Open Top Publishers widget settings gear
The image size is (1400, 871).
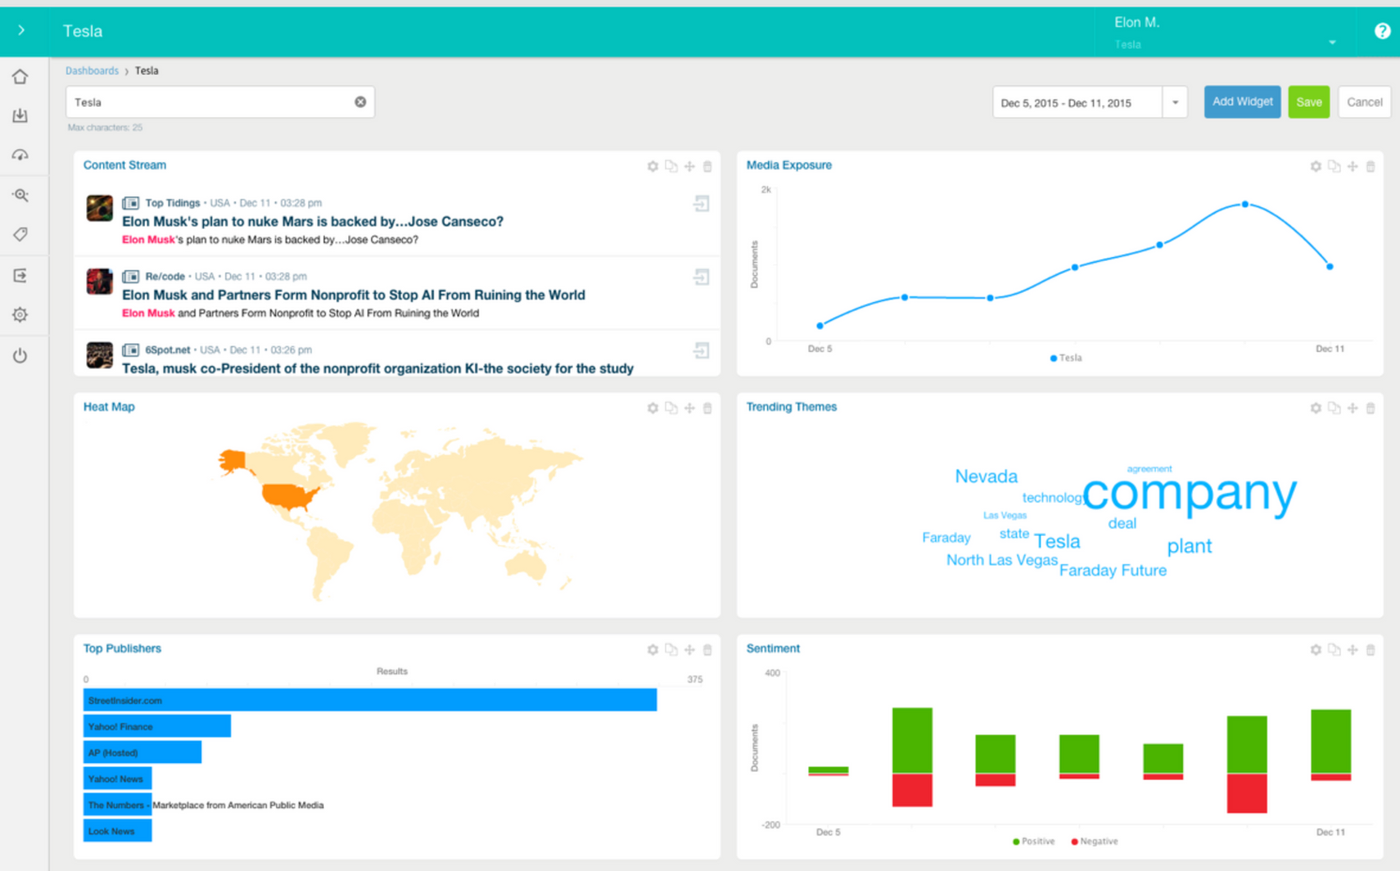point(653,650)
